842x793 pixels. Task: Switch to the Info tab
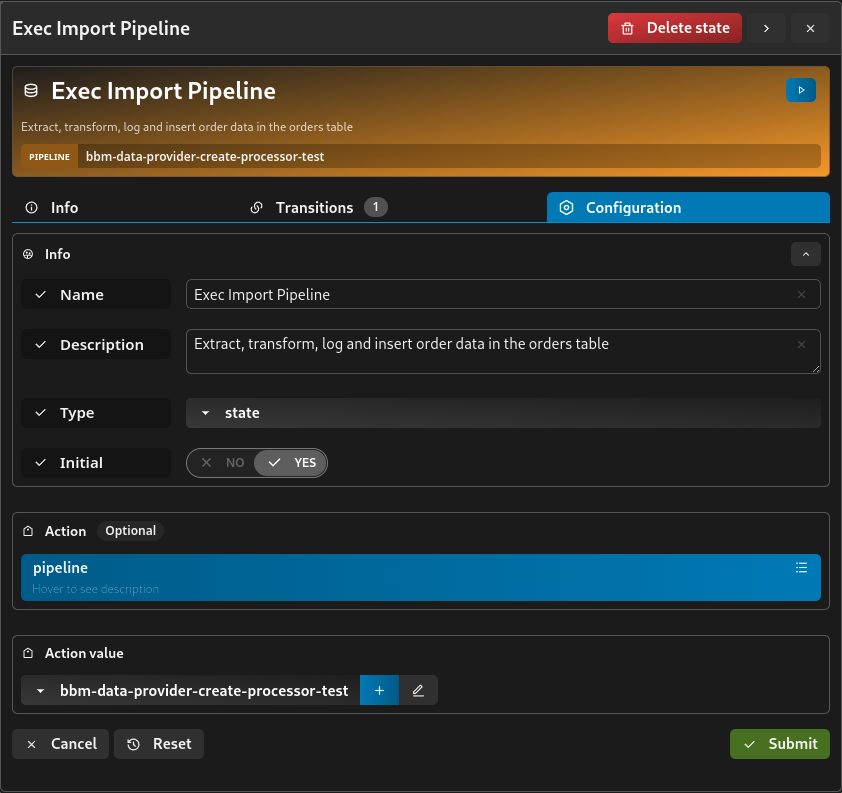tap(52, 208)
